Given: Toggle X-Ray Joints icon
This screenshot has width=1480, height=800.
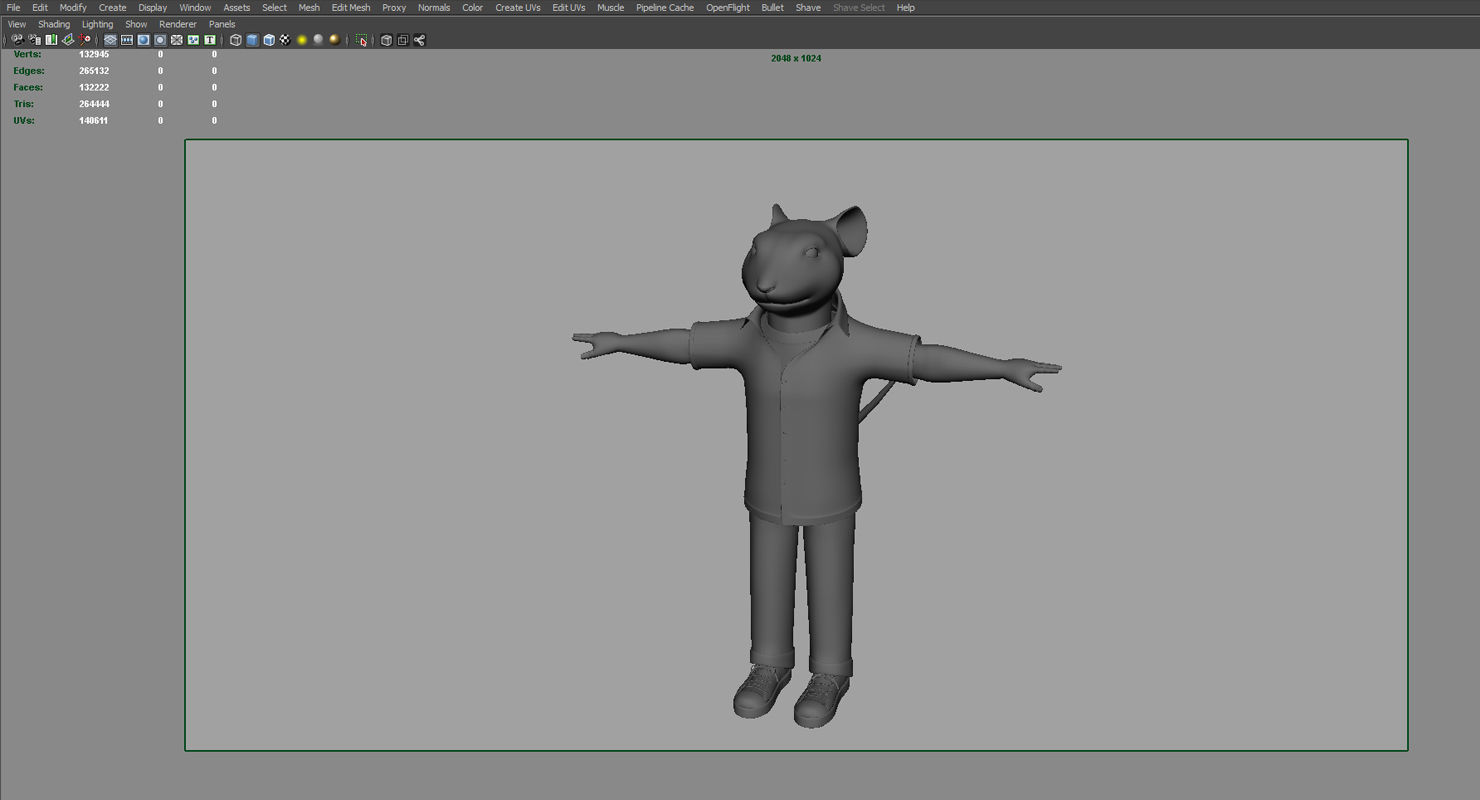Looking at the screenshot, I should coord(419,40).
